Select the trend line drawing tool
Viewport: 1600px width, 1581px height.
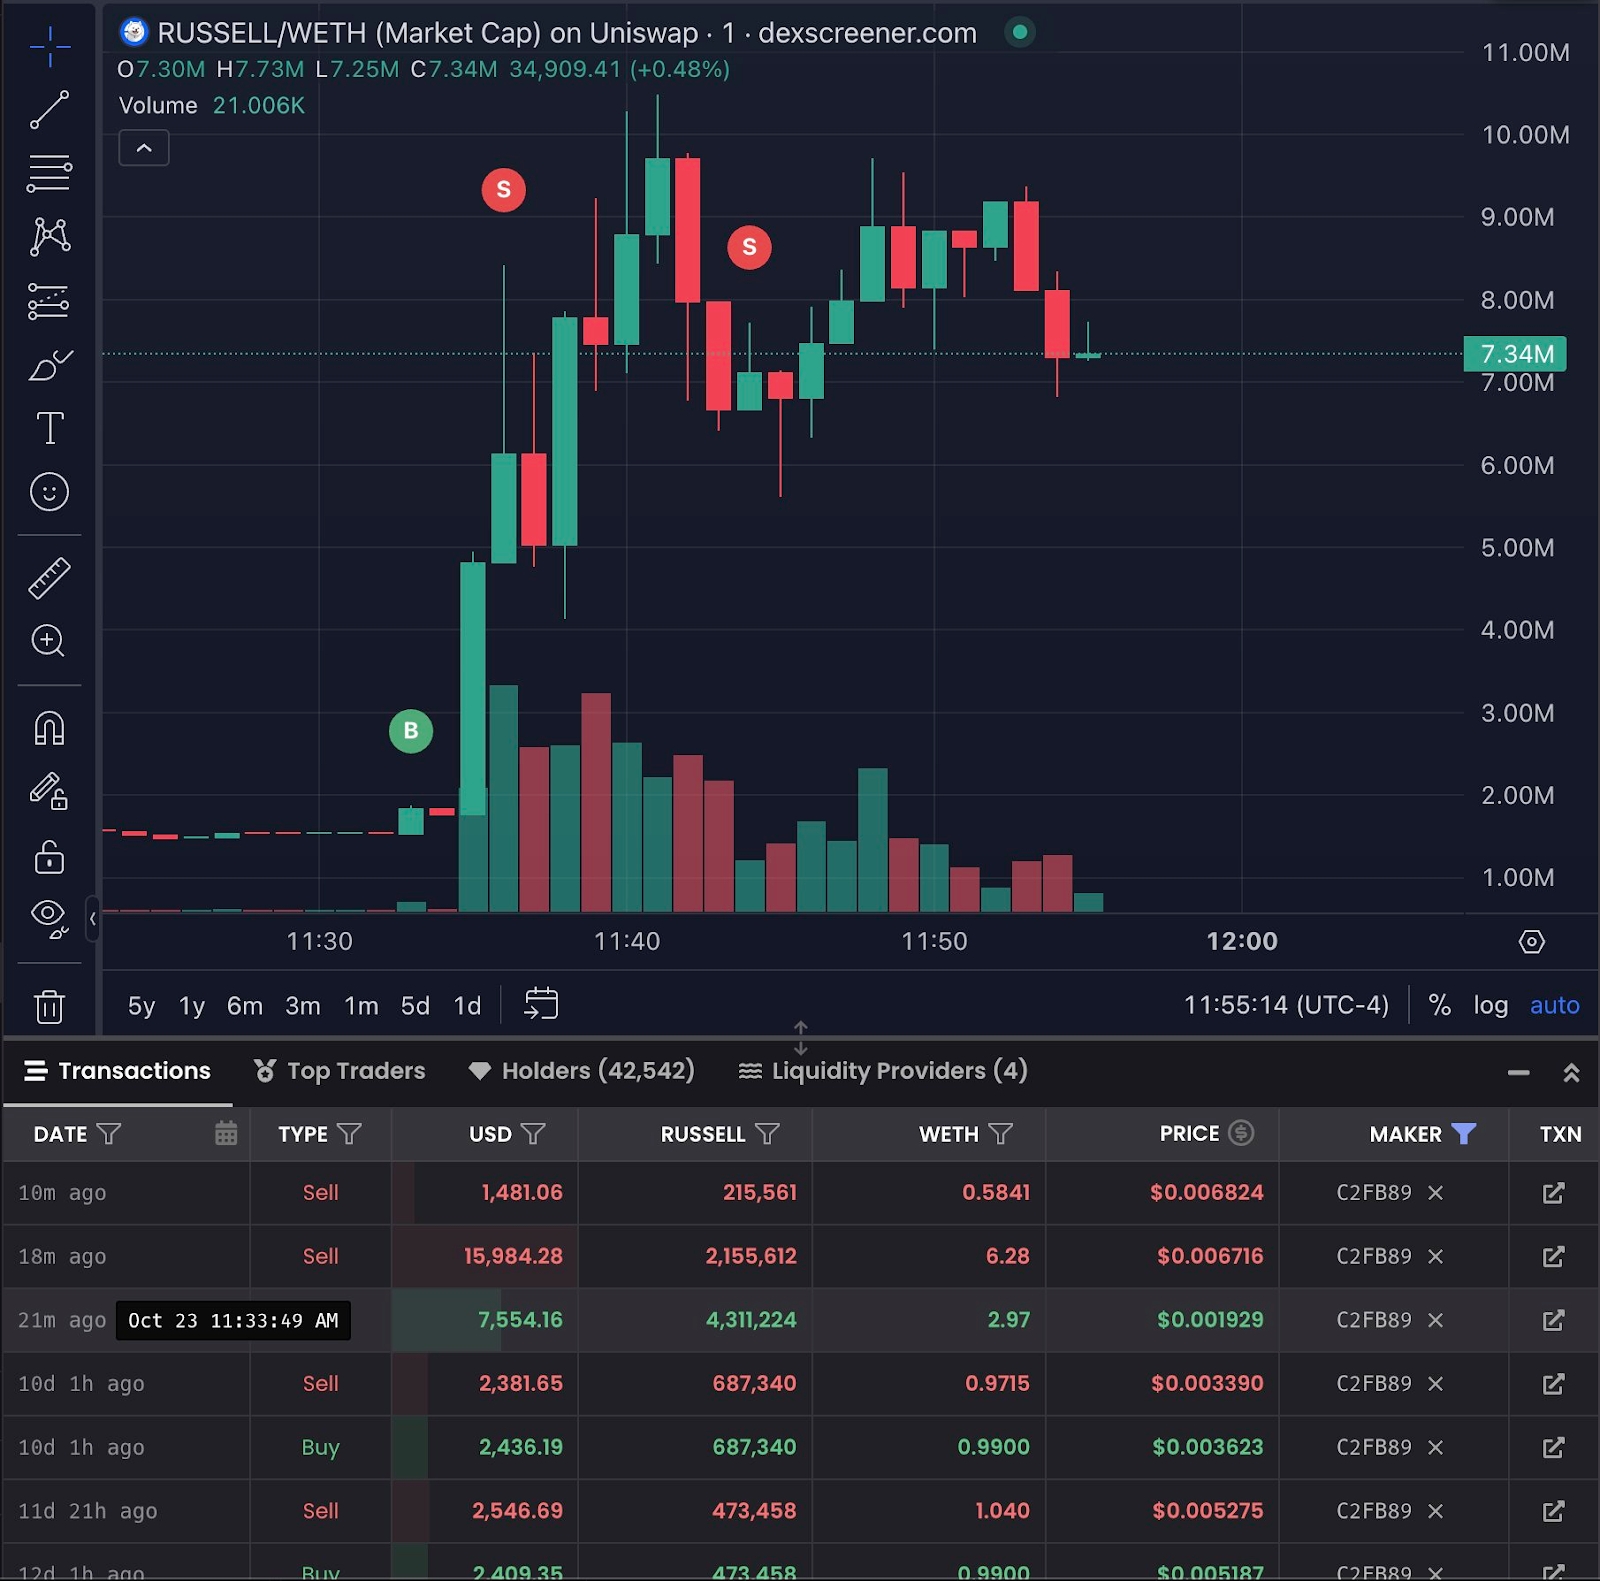49,110
